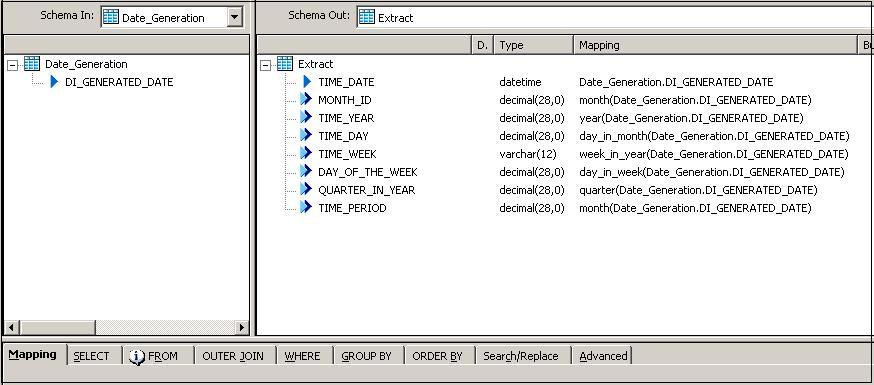The height and width of the screenshot is (385, 874).
Task: Click the info icon on FROM tab
Action: click(137, 357)
